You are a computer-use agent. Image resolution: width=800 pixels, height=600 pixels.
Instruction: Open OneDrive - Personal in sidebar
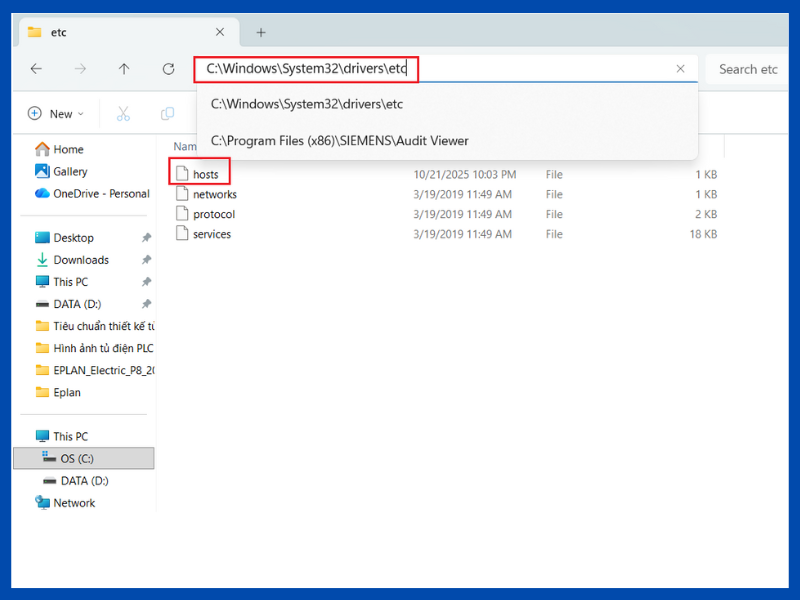click(100, 194)
